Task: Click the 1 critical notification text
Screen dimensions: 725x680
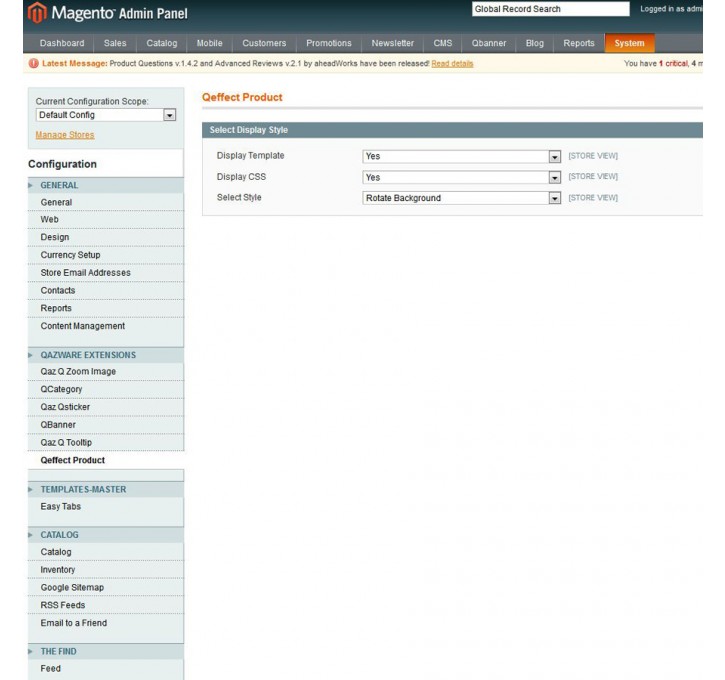Action: pyautogui.click(x=674, y=63)
